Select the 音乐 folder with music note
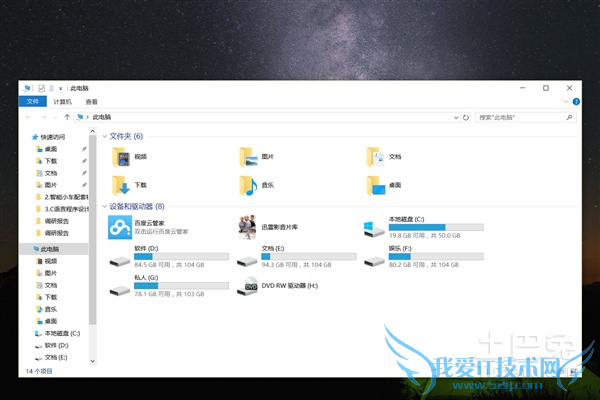Screen dimensions: 600x400 256,185
